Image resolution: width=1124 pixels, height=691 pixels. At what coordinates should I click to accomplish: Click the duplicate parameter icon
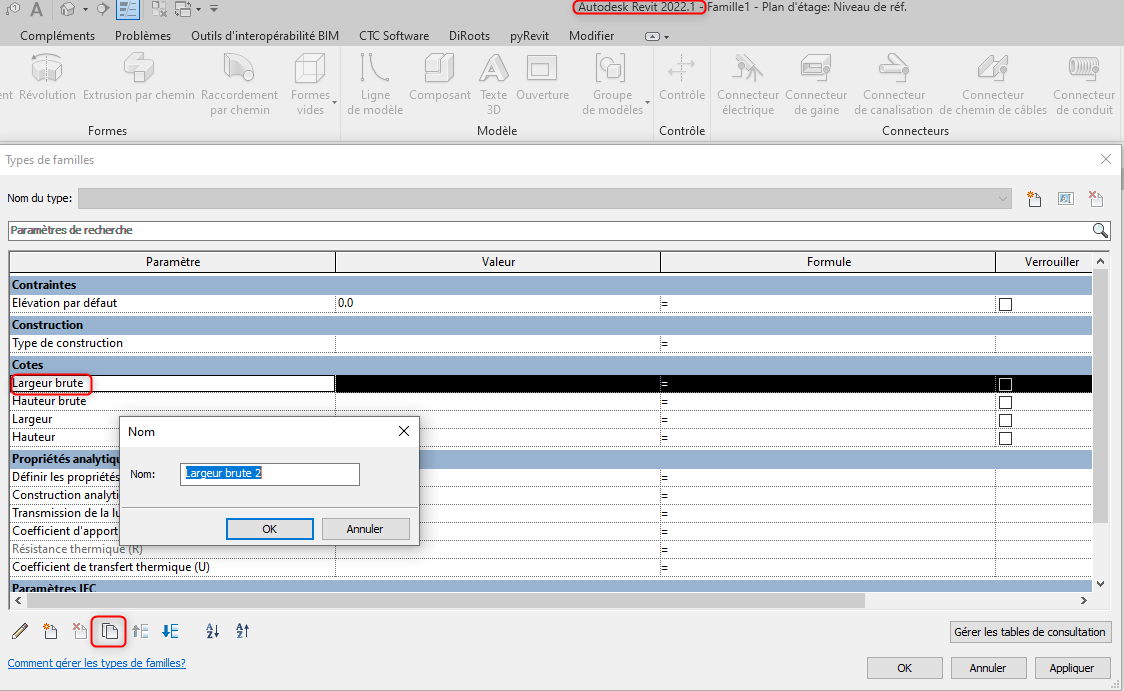click(x=110, y=631)
